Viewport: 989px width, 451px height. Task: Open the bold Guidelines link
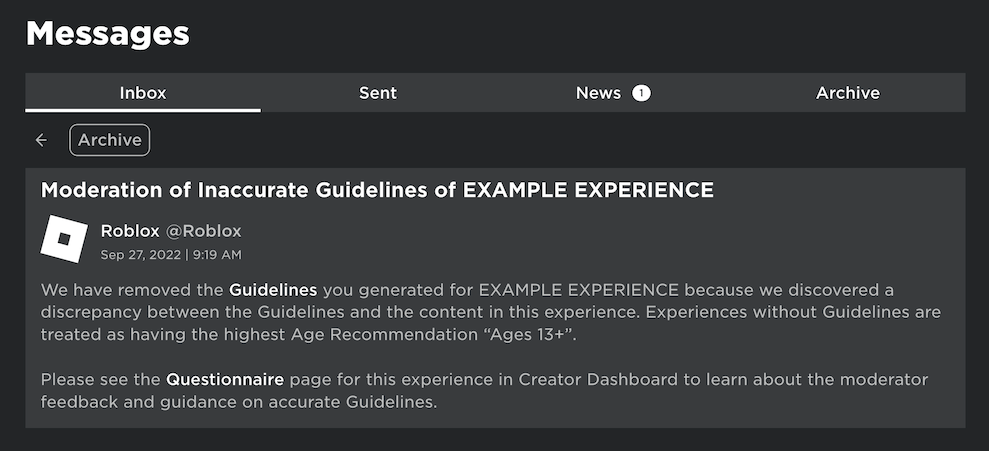click(273, 290)
